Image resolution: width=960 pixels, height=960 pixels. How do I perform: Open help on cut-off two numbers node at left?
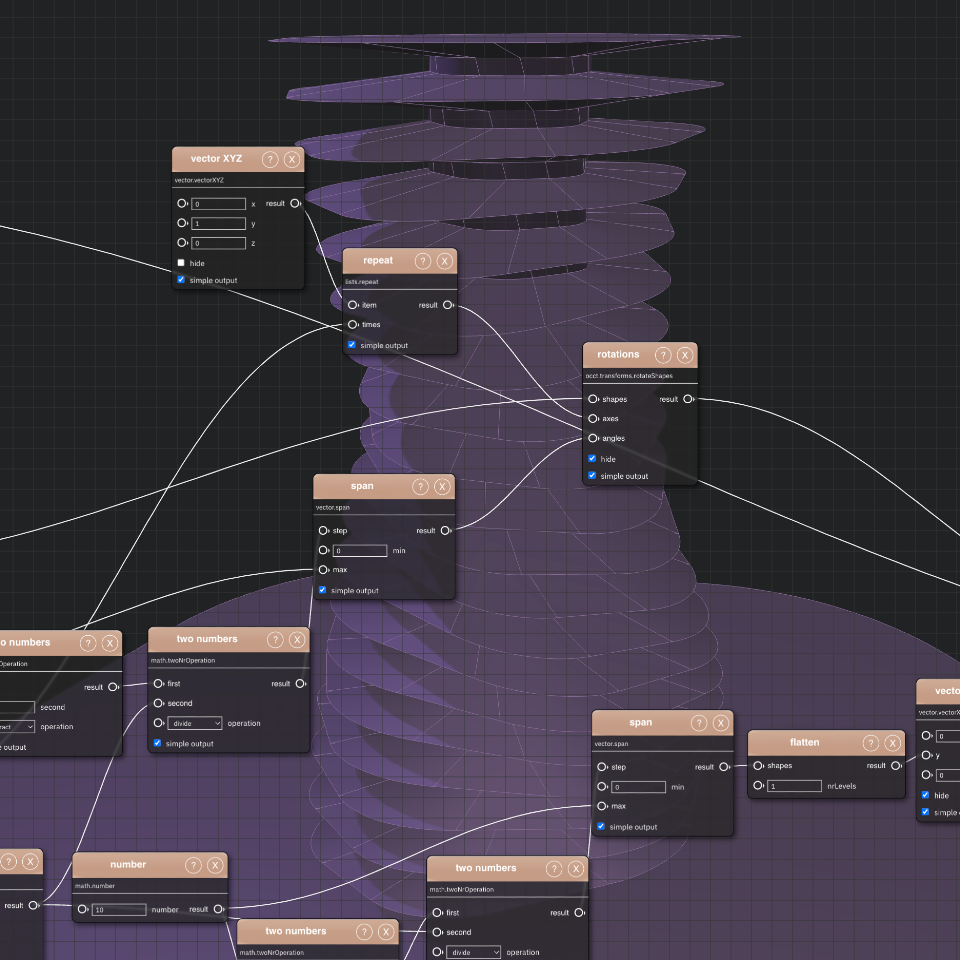point(88,643)
